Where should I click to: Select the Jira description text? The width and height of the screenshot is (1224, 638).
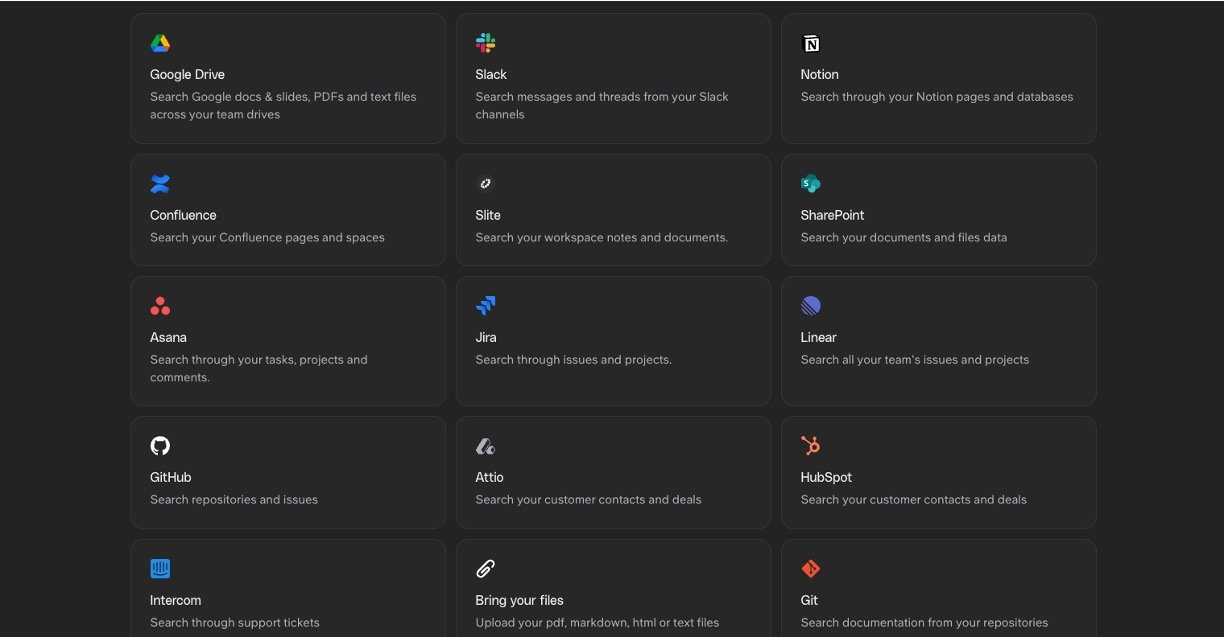pos(573,360)
